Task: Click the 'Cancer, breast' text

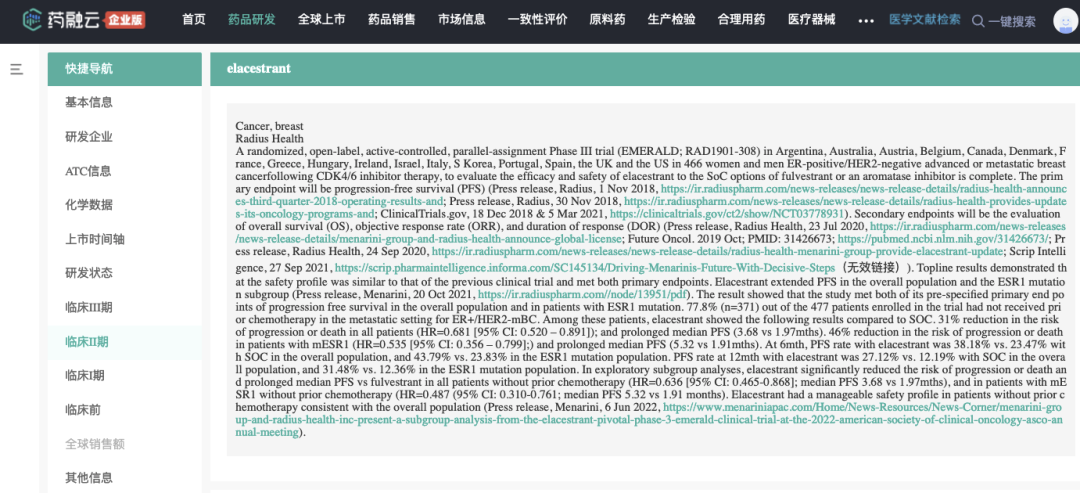Action: click(269, 126)
